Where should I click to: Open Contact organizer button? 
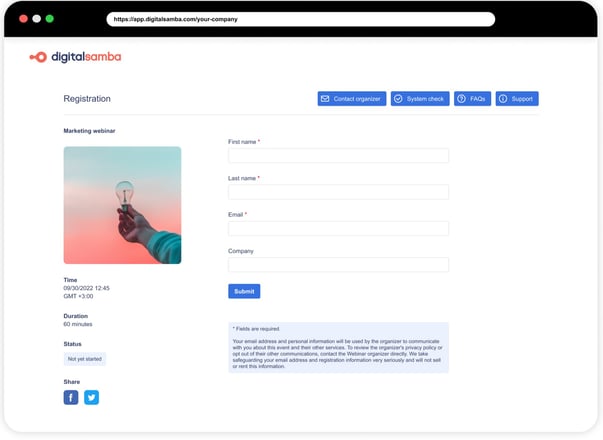tap(351, 99)
